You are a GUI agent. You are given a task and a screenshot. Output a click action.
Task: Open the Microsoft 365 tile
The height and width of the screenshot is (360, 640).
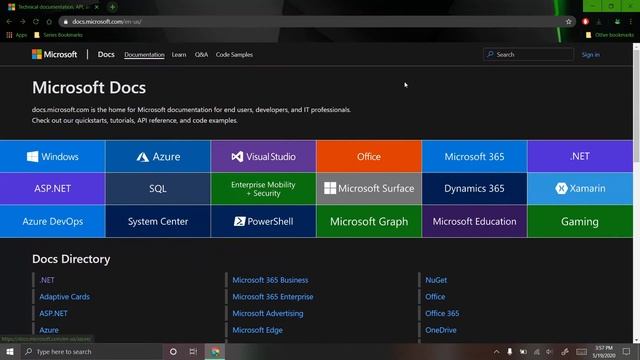click(474, 156)
